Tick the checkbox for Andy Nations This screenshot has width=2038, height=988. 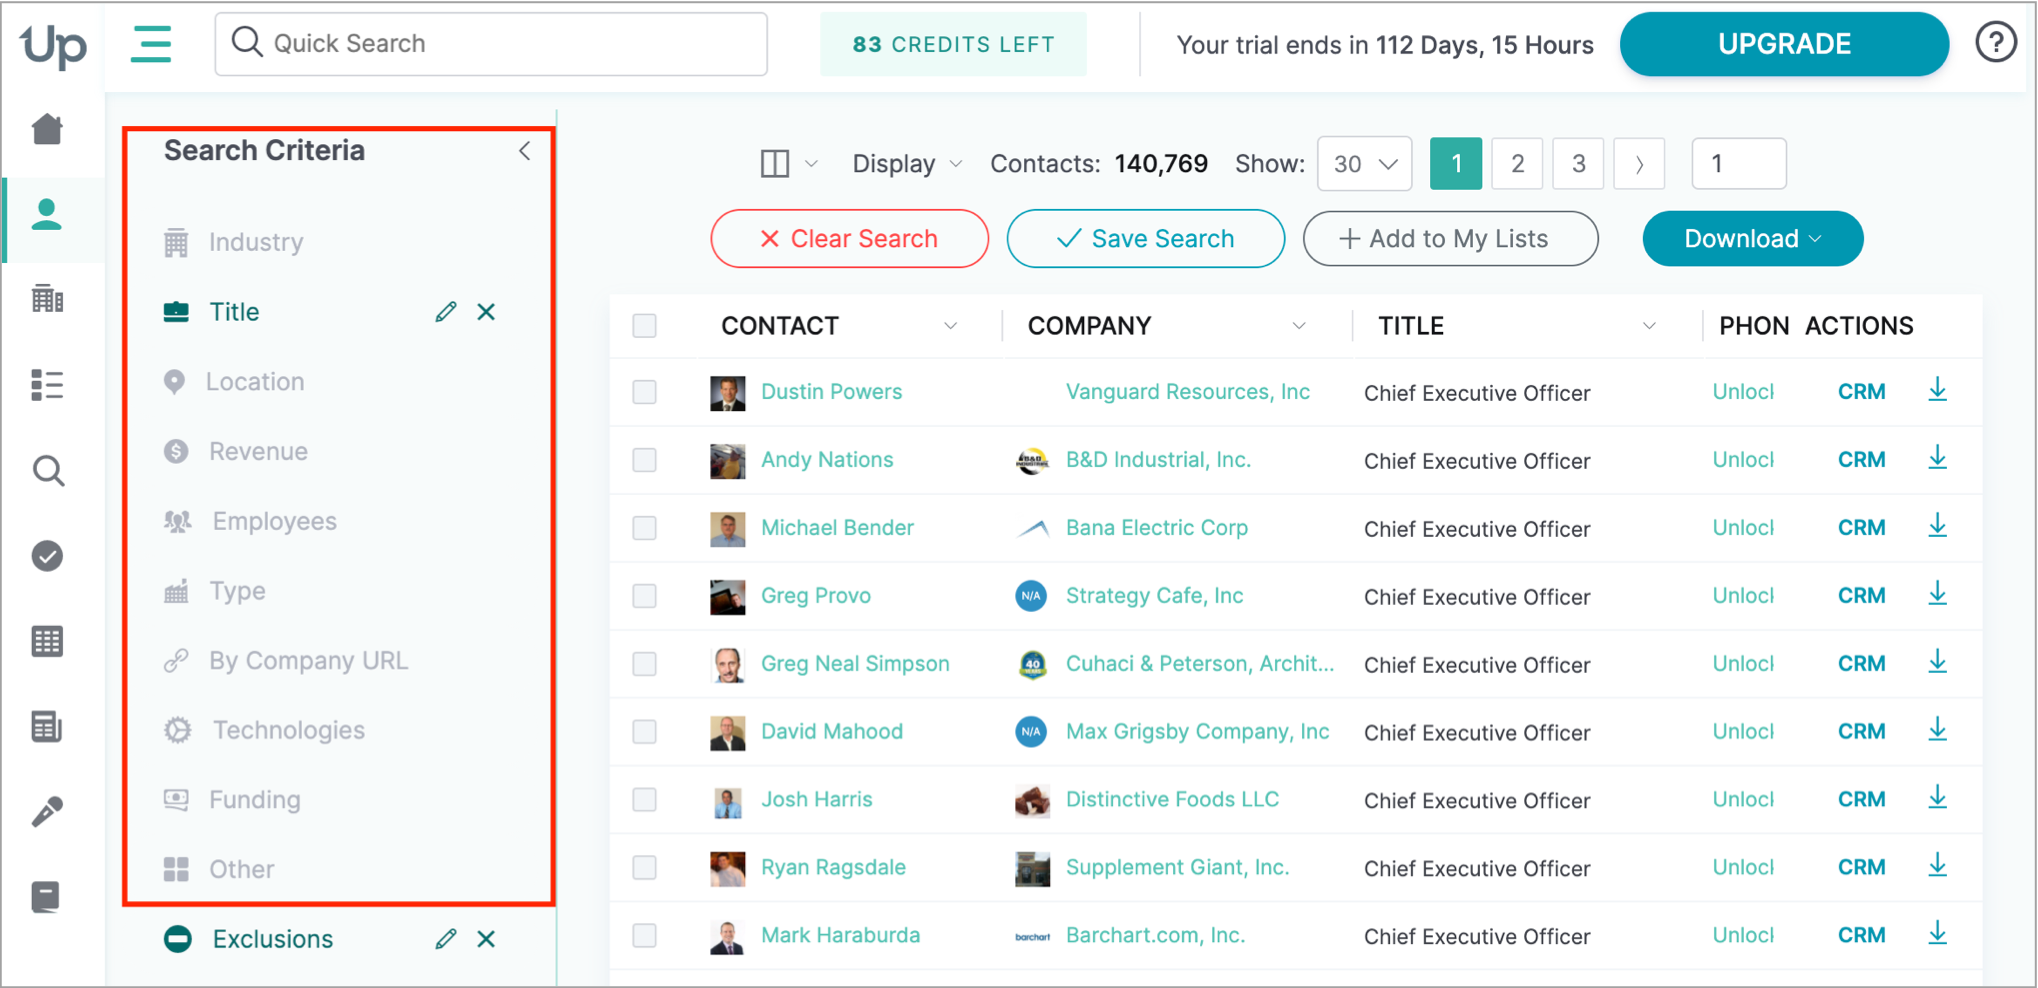pyautogui.click(x=645, y=460)
